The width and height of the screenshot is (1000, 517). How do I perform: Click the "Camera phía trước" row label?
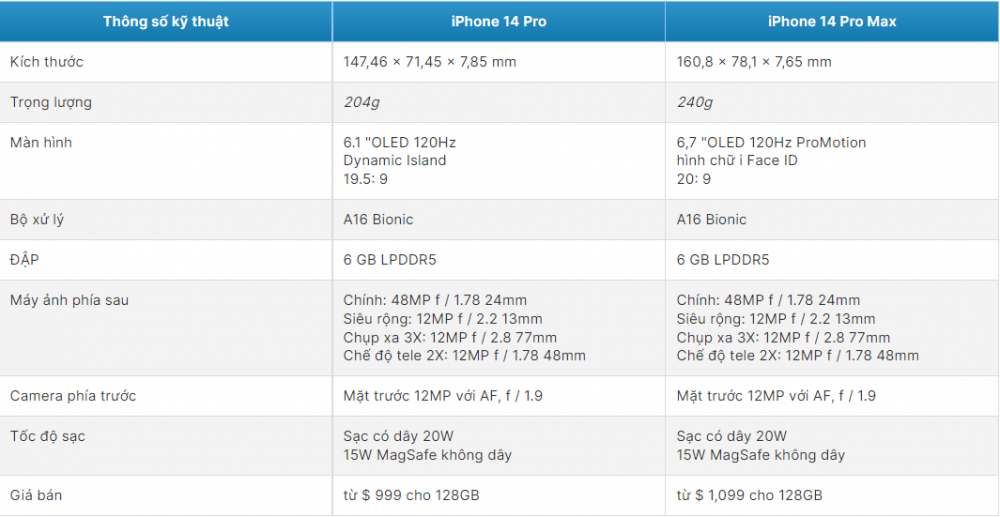coord(73,396)
